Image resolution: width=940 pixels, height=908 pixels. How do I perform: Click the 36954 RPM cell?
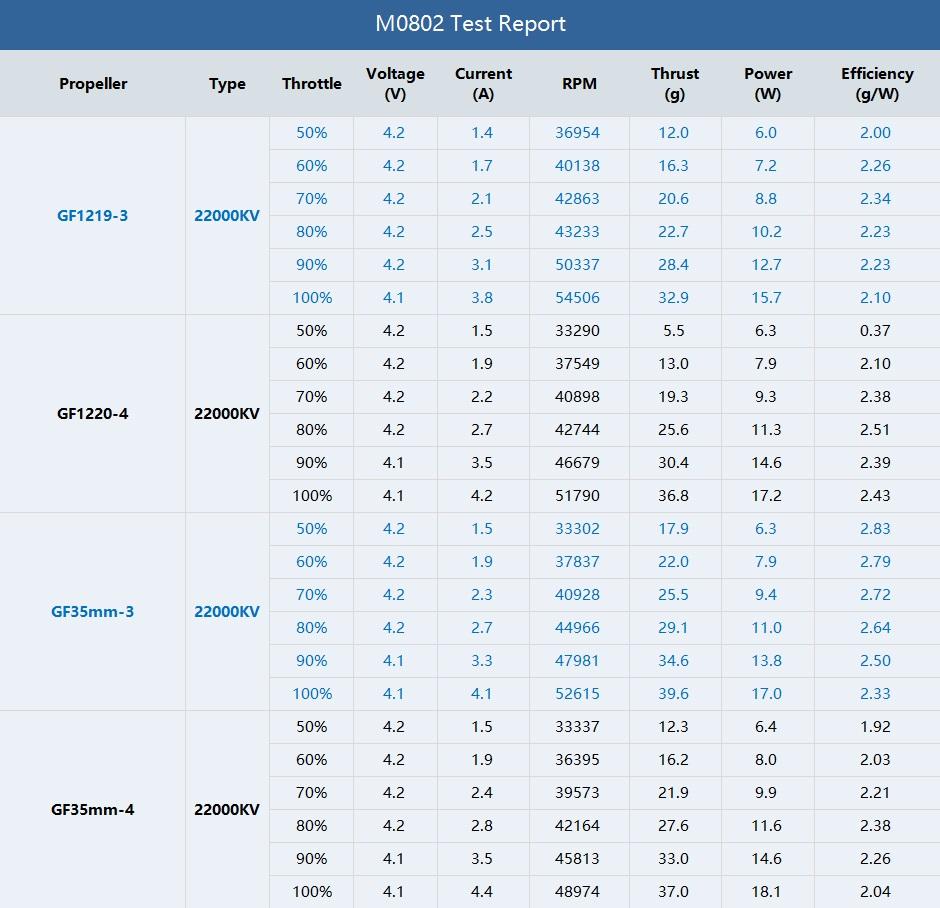[578, 132]
